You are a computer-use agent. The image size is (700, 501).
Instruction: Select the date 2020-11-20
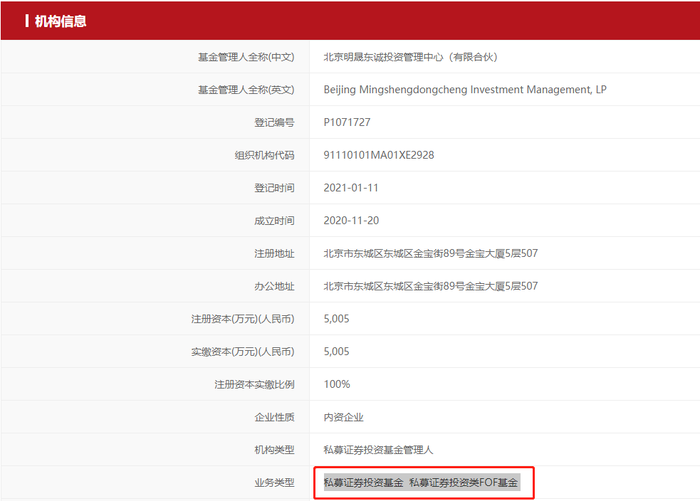point(351,221)
